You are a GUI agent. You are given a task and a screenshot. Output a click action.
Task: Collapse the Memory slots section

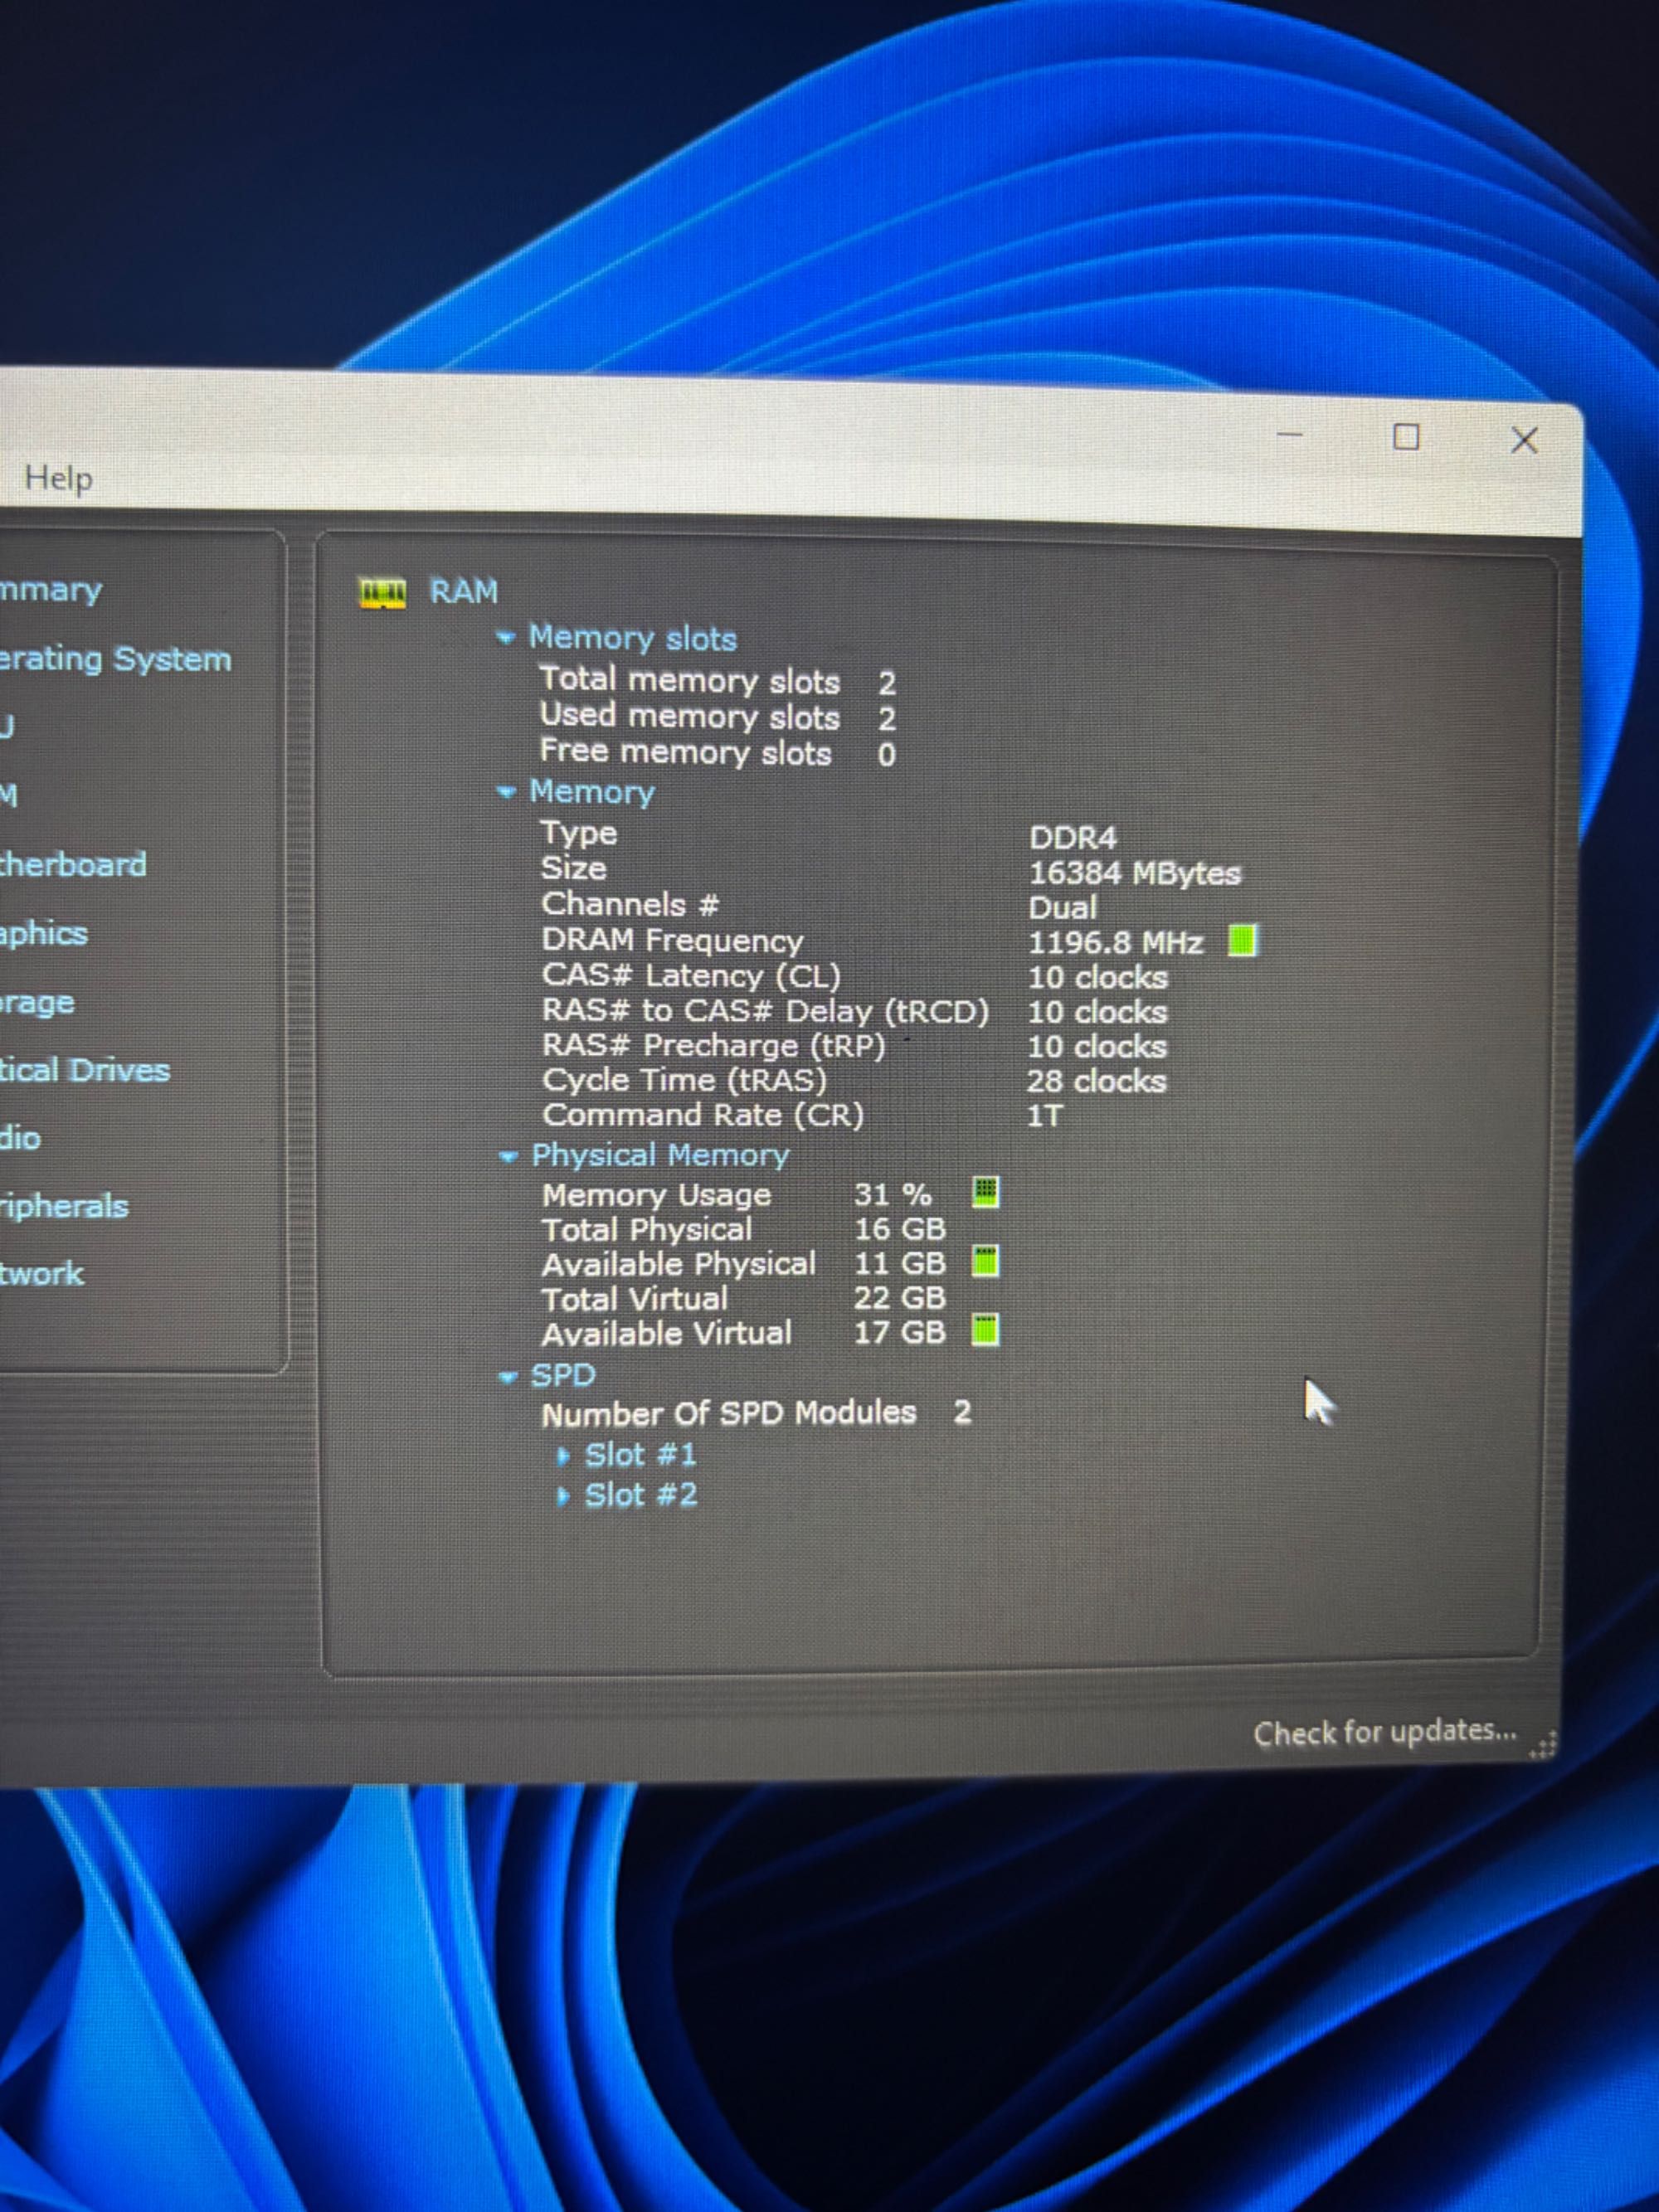click(506, 637)
